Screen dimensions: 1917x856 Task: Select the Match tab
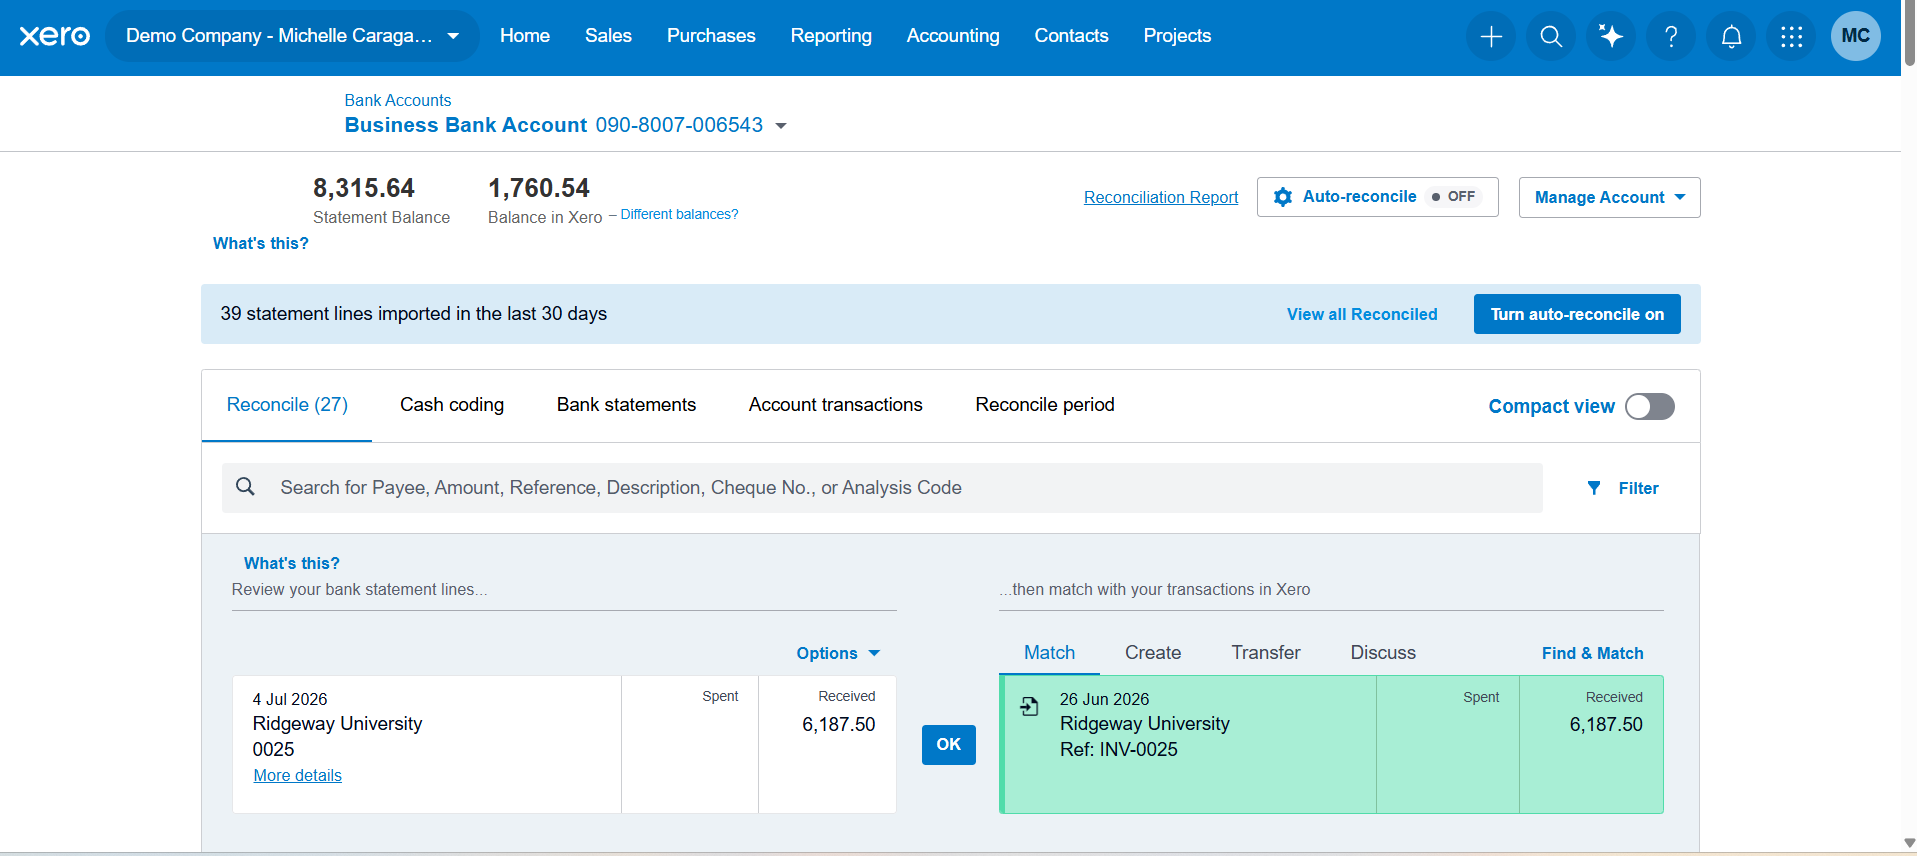[x=1049, y=653]
